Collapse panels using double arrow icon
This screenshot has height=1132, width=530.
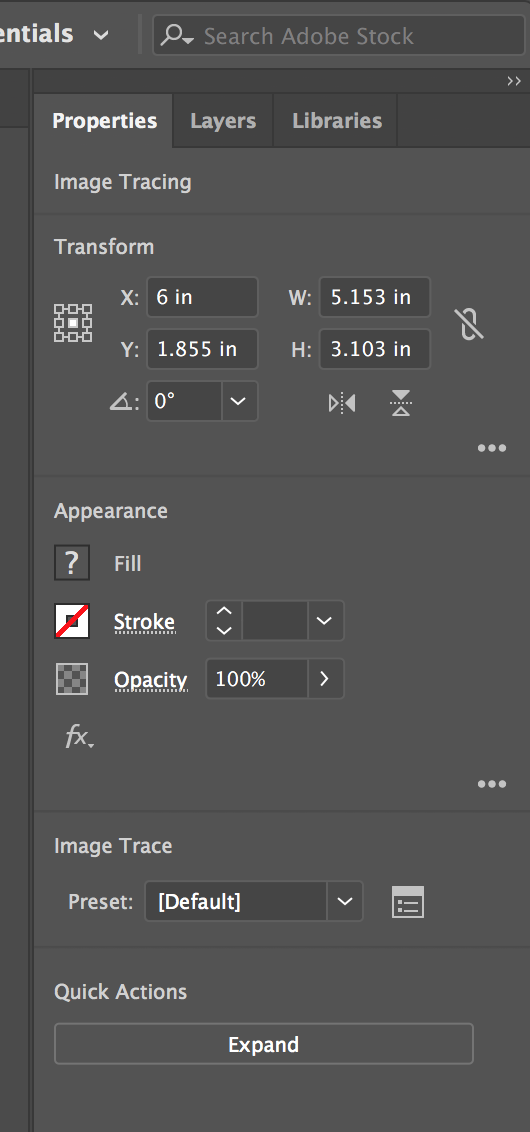(514, 81)
